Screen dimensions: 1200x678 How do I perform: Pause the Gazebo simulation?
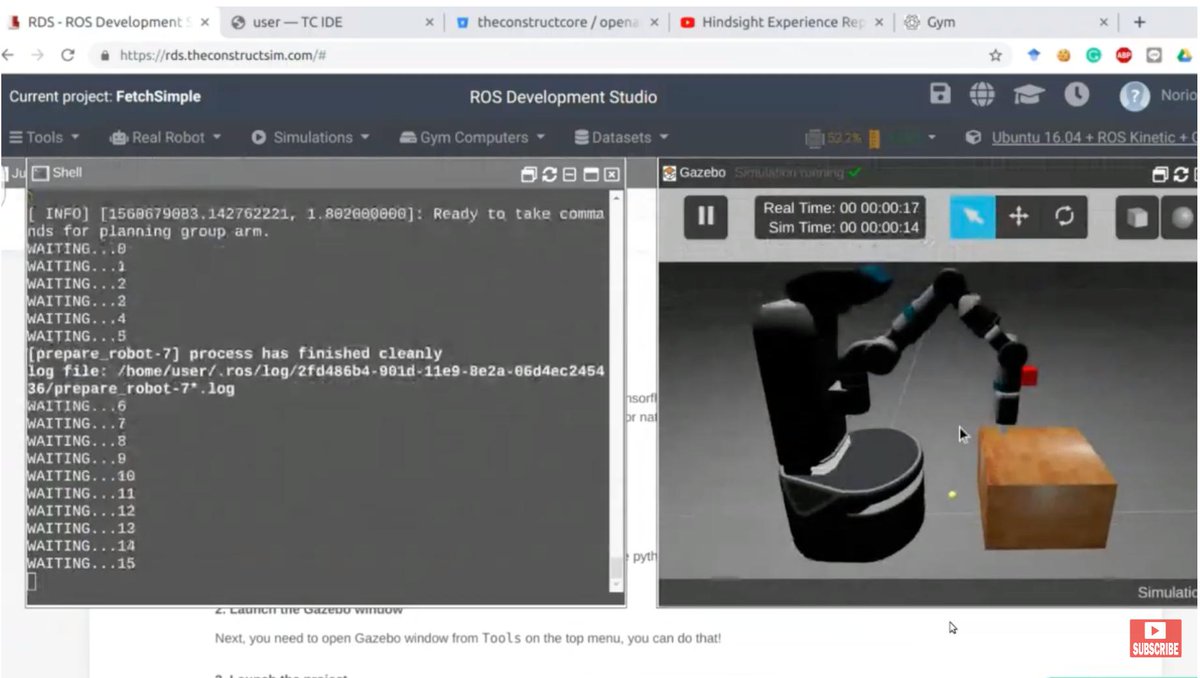(706, 216)
